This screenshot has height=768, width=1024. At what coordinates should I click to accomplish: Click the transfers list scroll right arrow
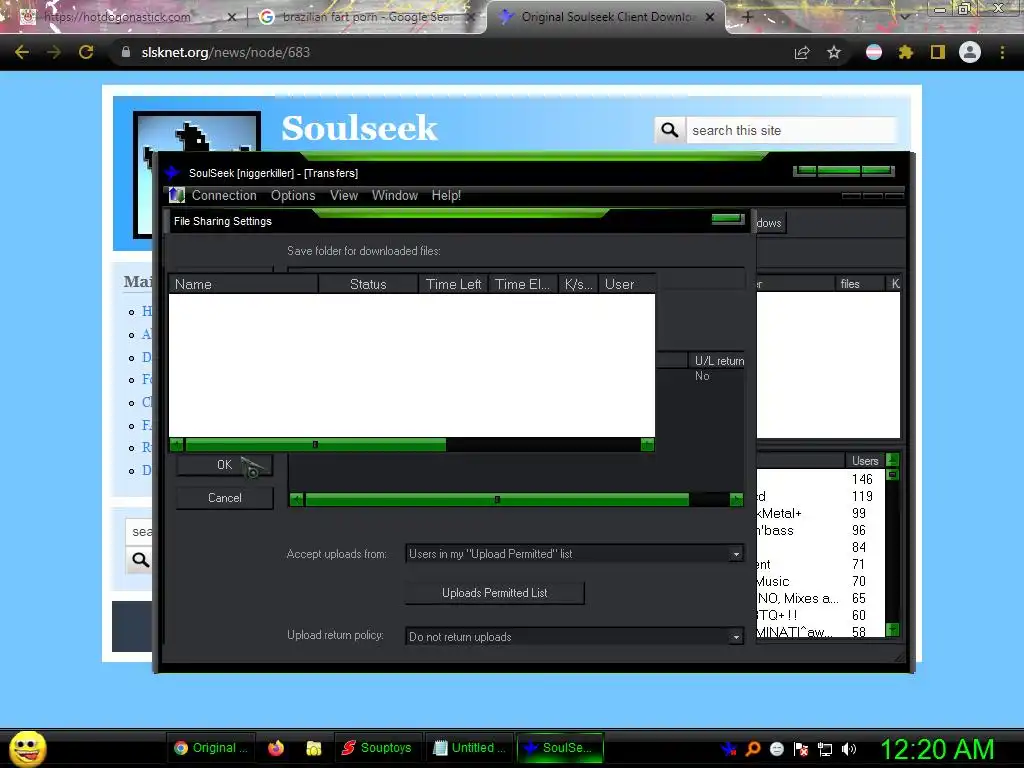tap(647, 445)
